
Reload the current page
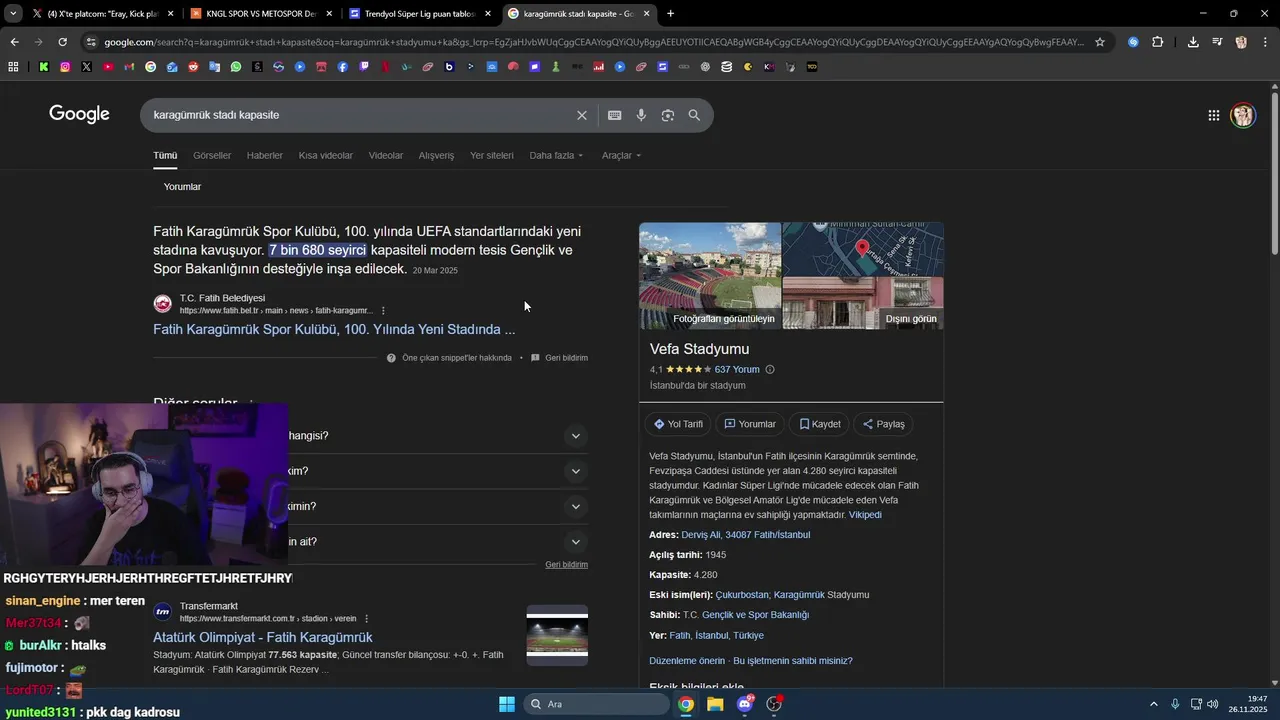pyautogui.click(x=62, y=42)
